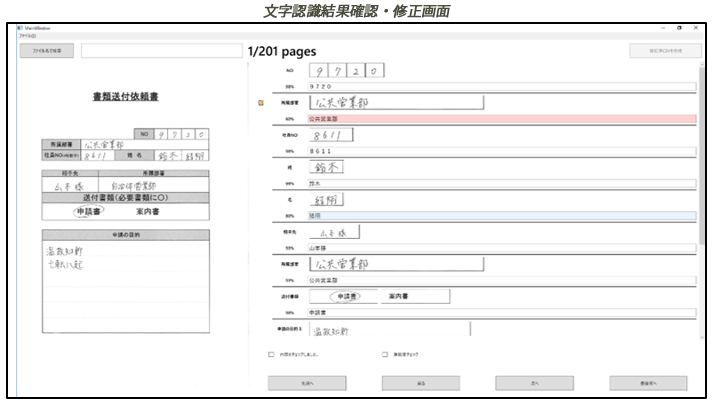This screenshot has width=714, height=400.
Task: Select the recognized 鈴木 surname text field
Action: point(502,184)
